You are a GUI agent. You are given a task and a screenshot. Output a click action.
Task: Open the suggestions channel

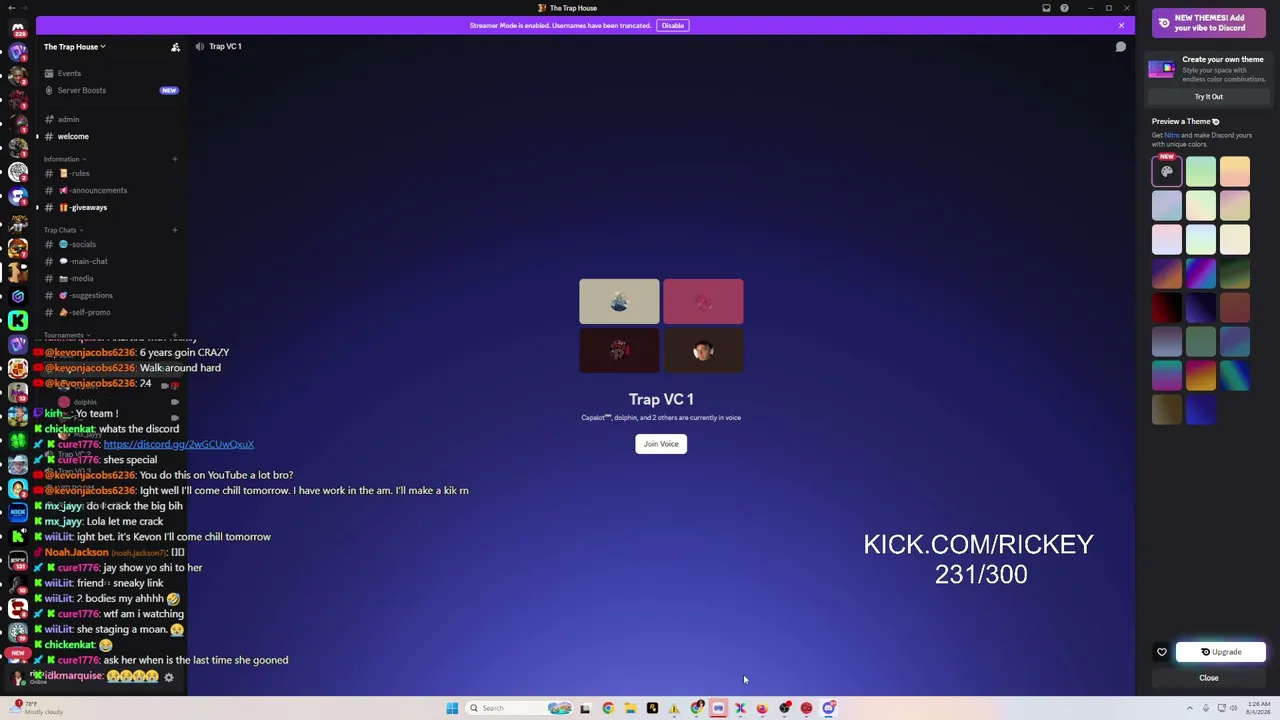(x=110, y=295)
